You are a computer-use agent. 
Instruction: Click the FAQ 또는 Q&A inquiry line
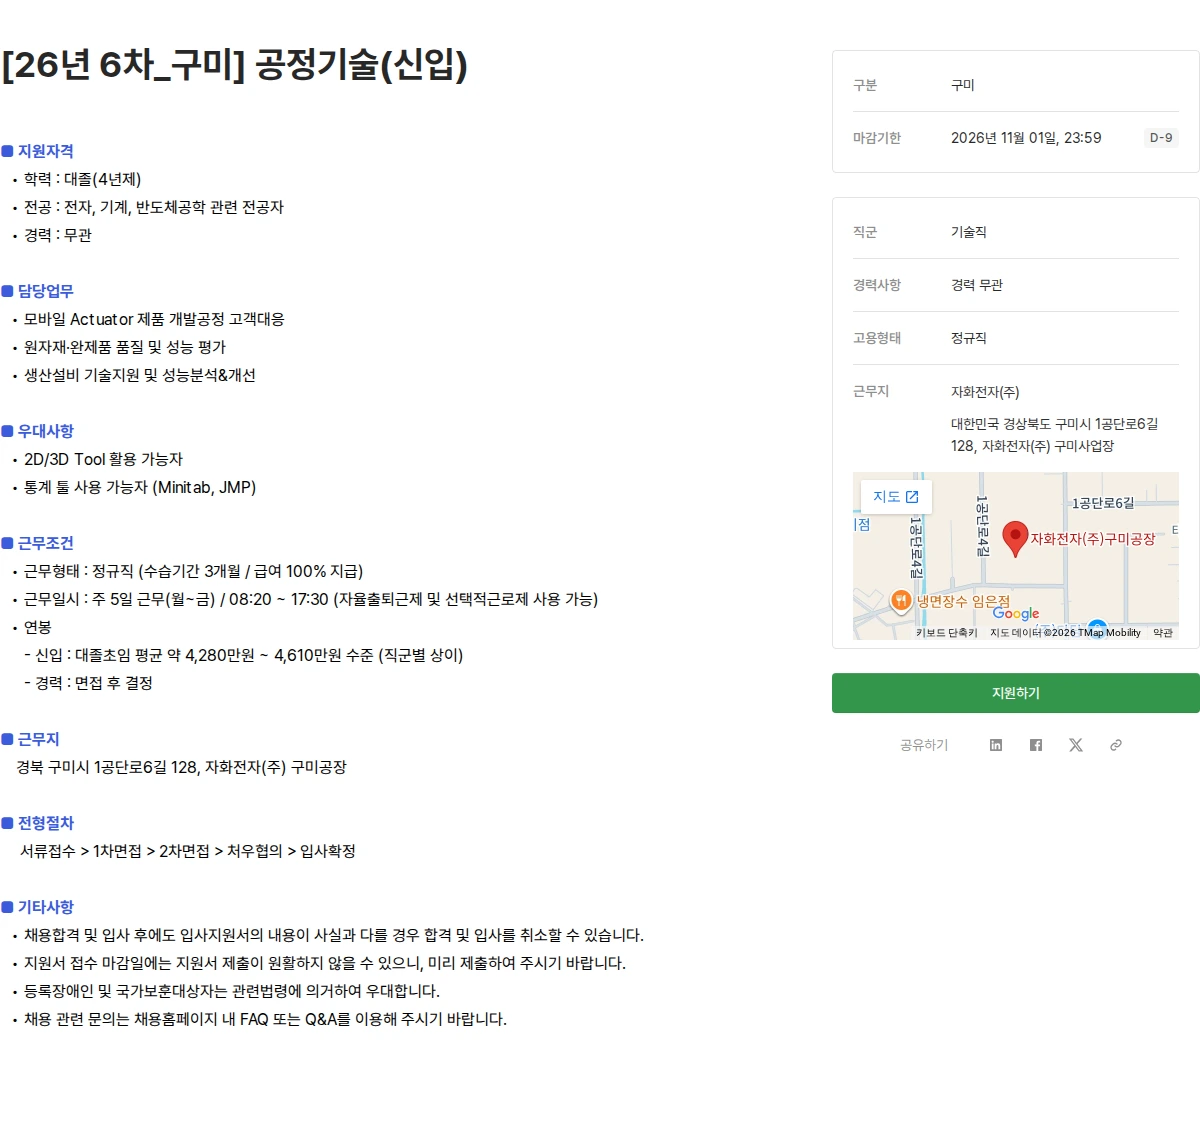coord(265,1019)
